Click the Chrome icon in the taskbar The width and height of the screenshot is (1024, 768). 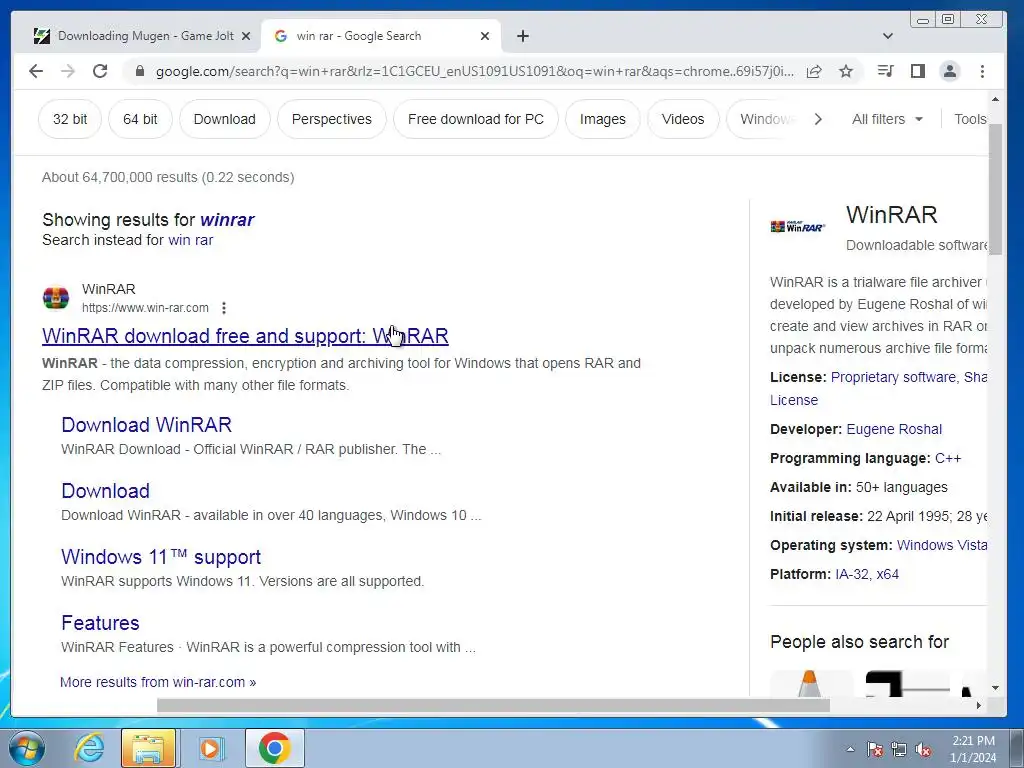tap(274, 748)
